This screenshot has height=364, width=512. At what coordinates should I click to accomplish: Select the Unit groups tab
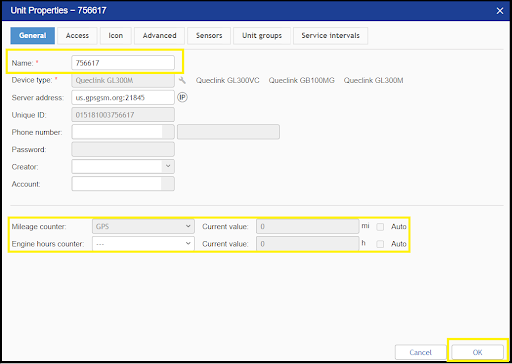[x=262, y=36]
